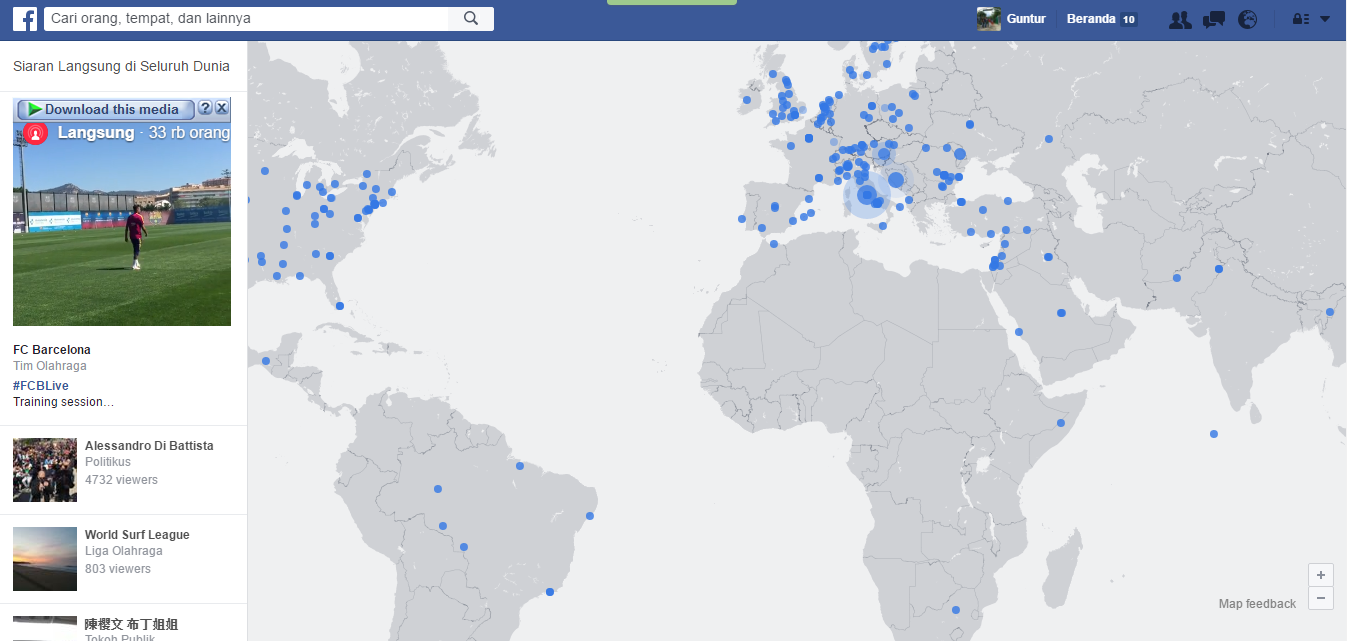Select Alessandro Di Battista thumbnail

point(45,470)
